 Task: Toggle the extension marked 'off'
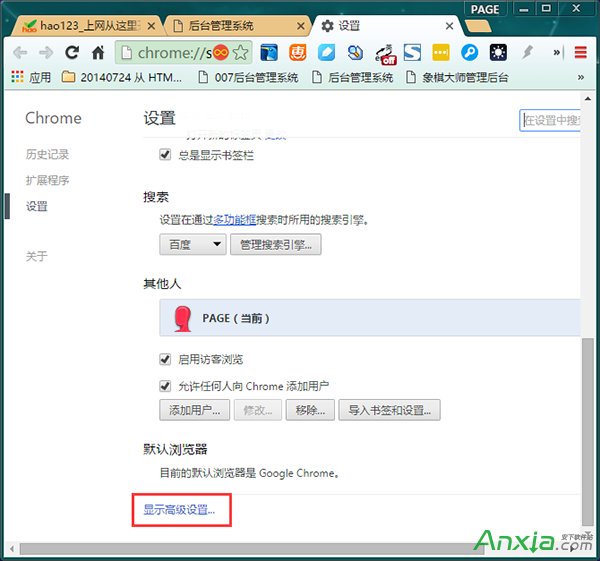(385, 54)
